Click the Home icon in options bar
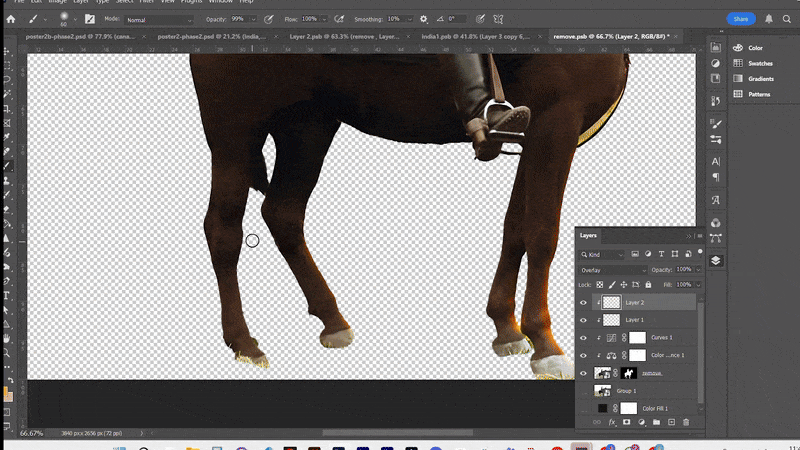This screenshot has height=450, width=800. coord(11,19)
